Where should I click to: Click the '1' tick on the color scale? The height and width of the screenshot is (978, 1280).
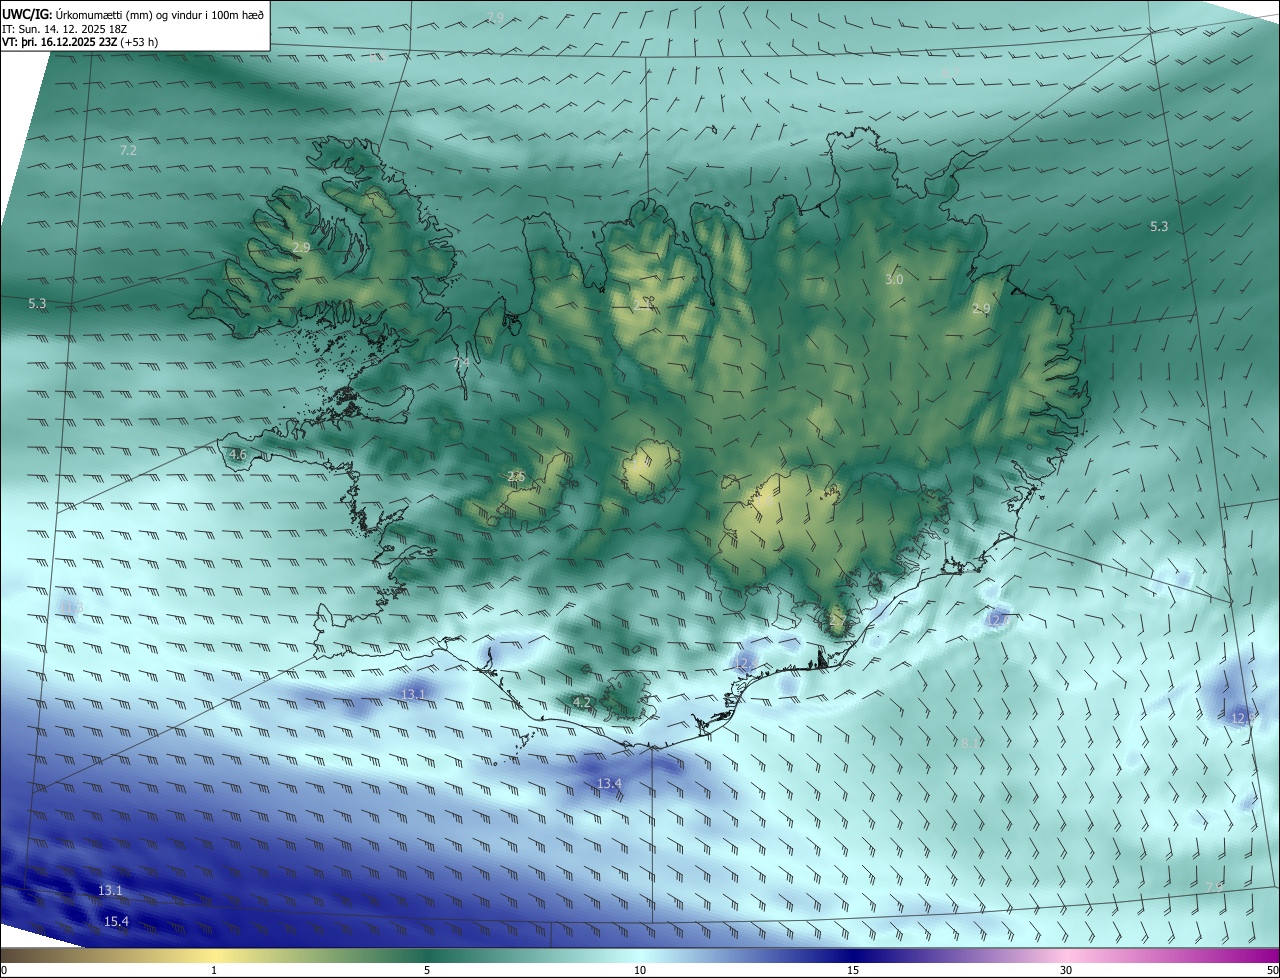pos(214,970)
